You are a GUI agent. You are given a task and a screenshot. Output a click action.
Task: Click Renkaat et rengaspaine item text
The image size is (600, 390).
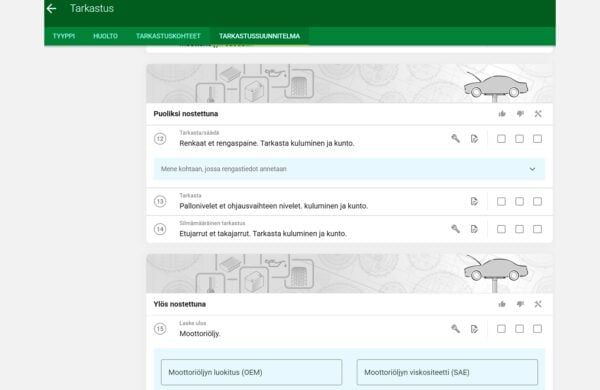pyautogui.click(x=267, y=143)
